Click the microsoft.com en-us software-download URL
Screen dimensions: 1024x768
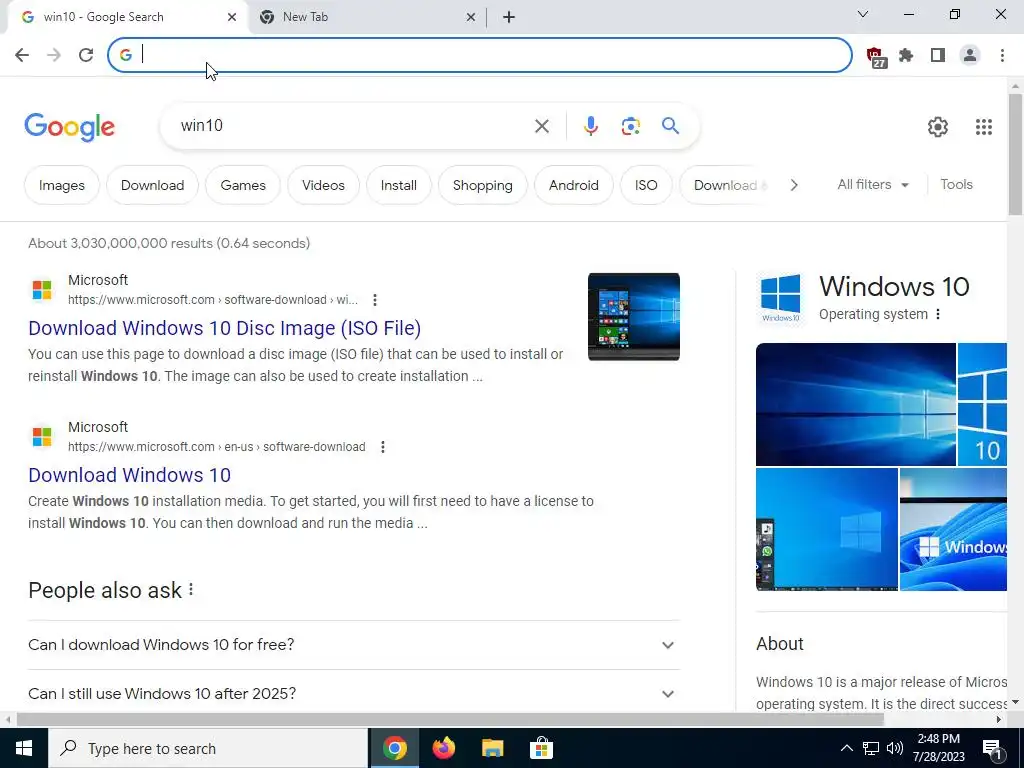click(217, 447)
